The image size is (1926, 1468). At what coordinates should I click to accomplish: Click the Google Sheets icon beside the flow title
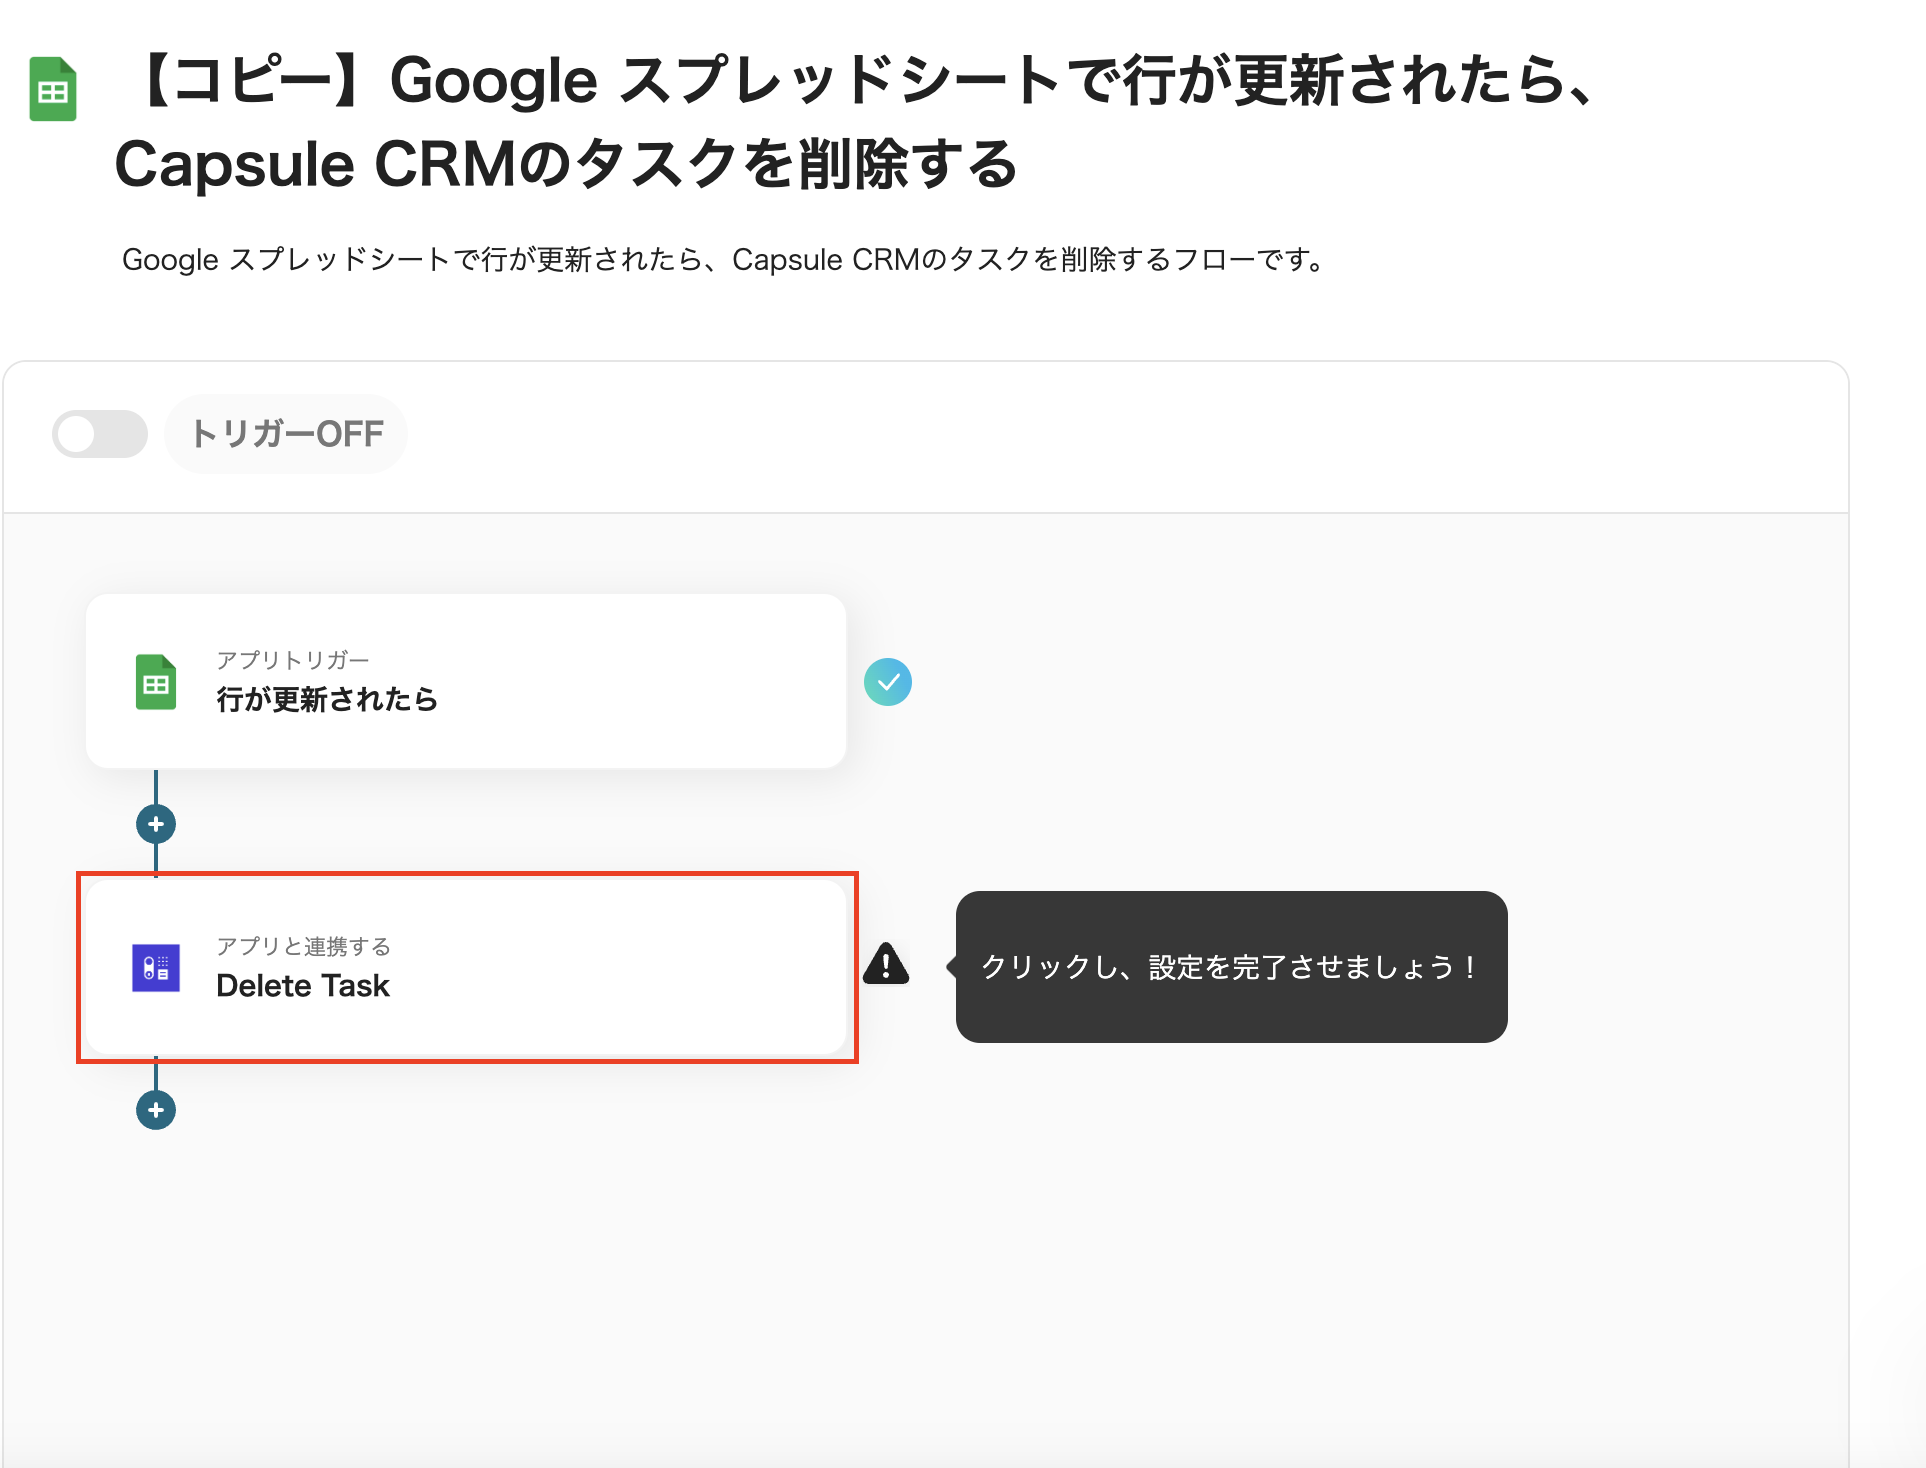[x=53, y=89]
